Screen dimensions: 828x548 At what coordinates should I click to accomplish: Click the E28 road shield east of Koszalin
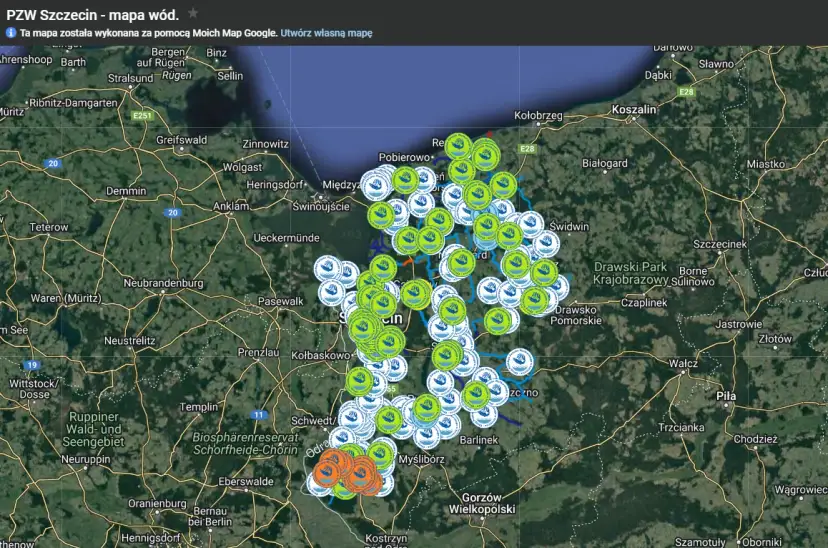point(685,92)
